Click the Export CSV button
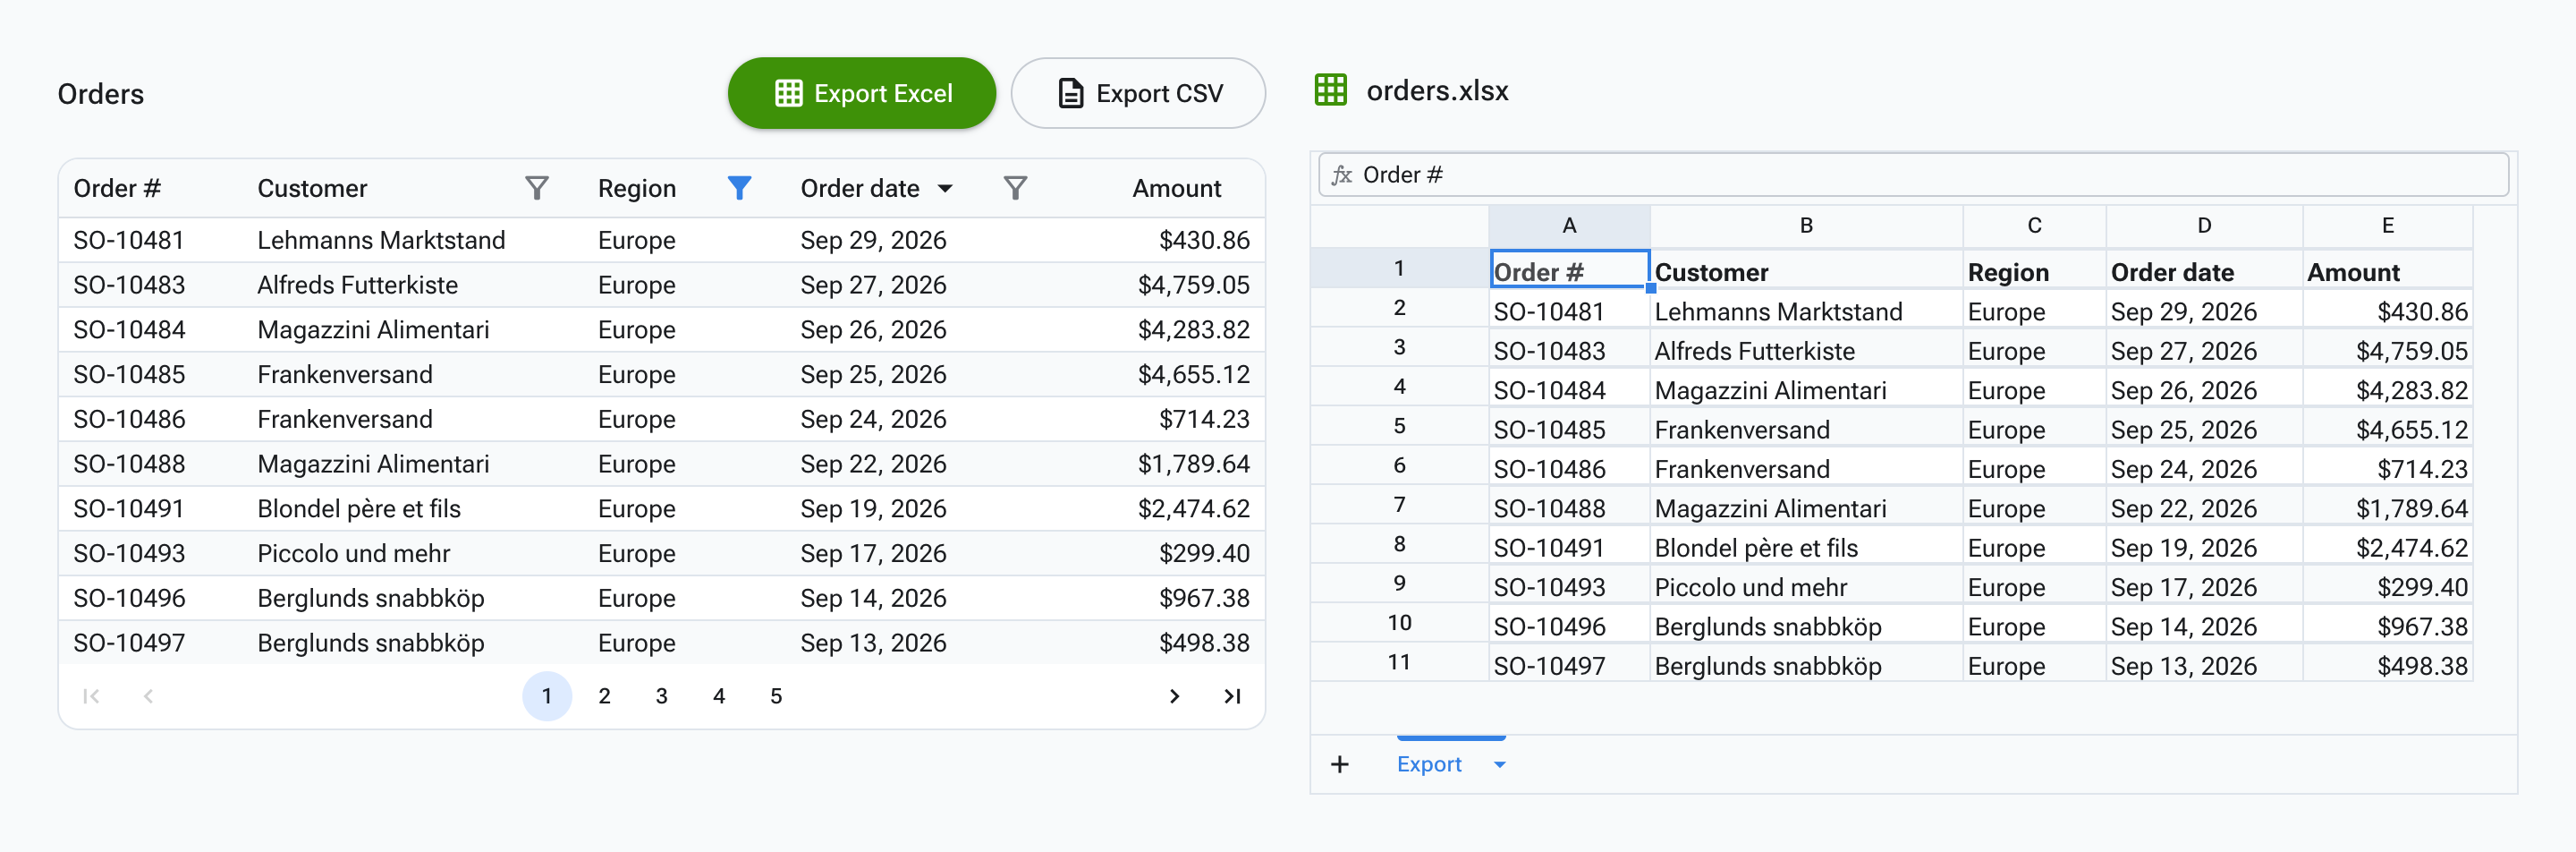The height and width of the screenshot is (852, 2576). [x=1138, y=93]
